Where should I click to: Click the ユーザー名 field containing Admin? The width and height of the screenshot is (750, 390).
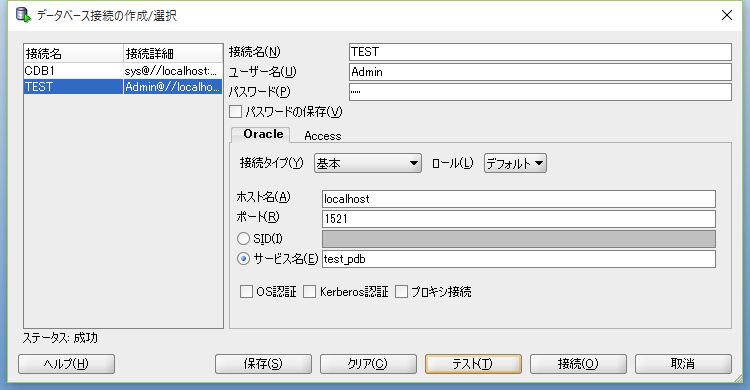540,72
